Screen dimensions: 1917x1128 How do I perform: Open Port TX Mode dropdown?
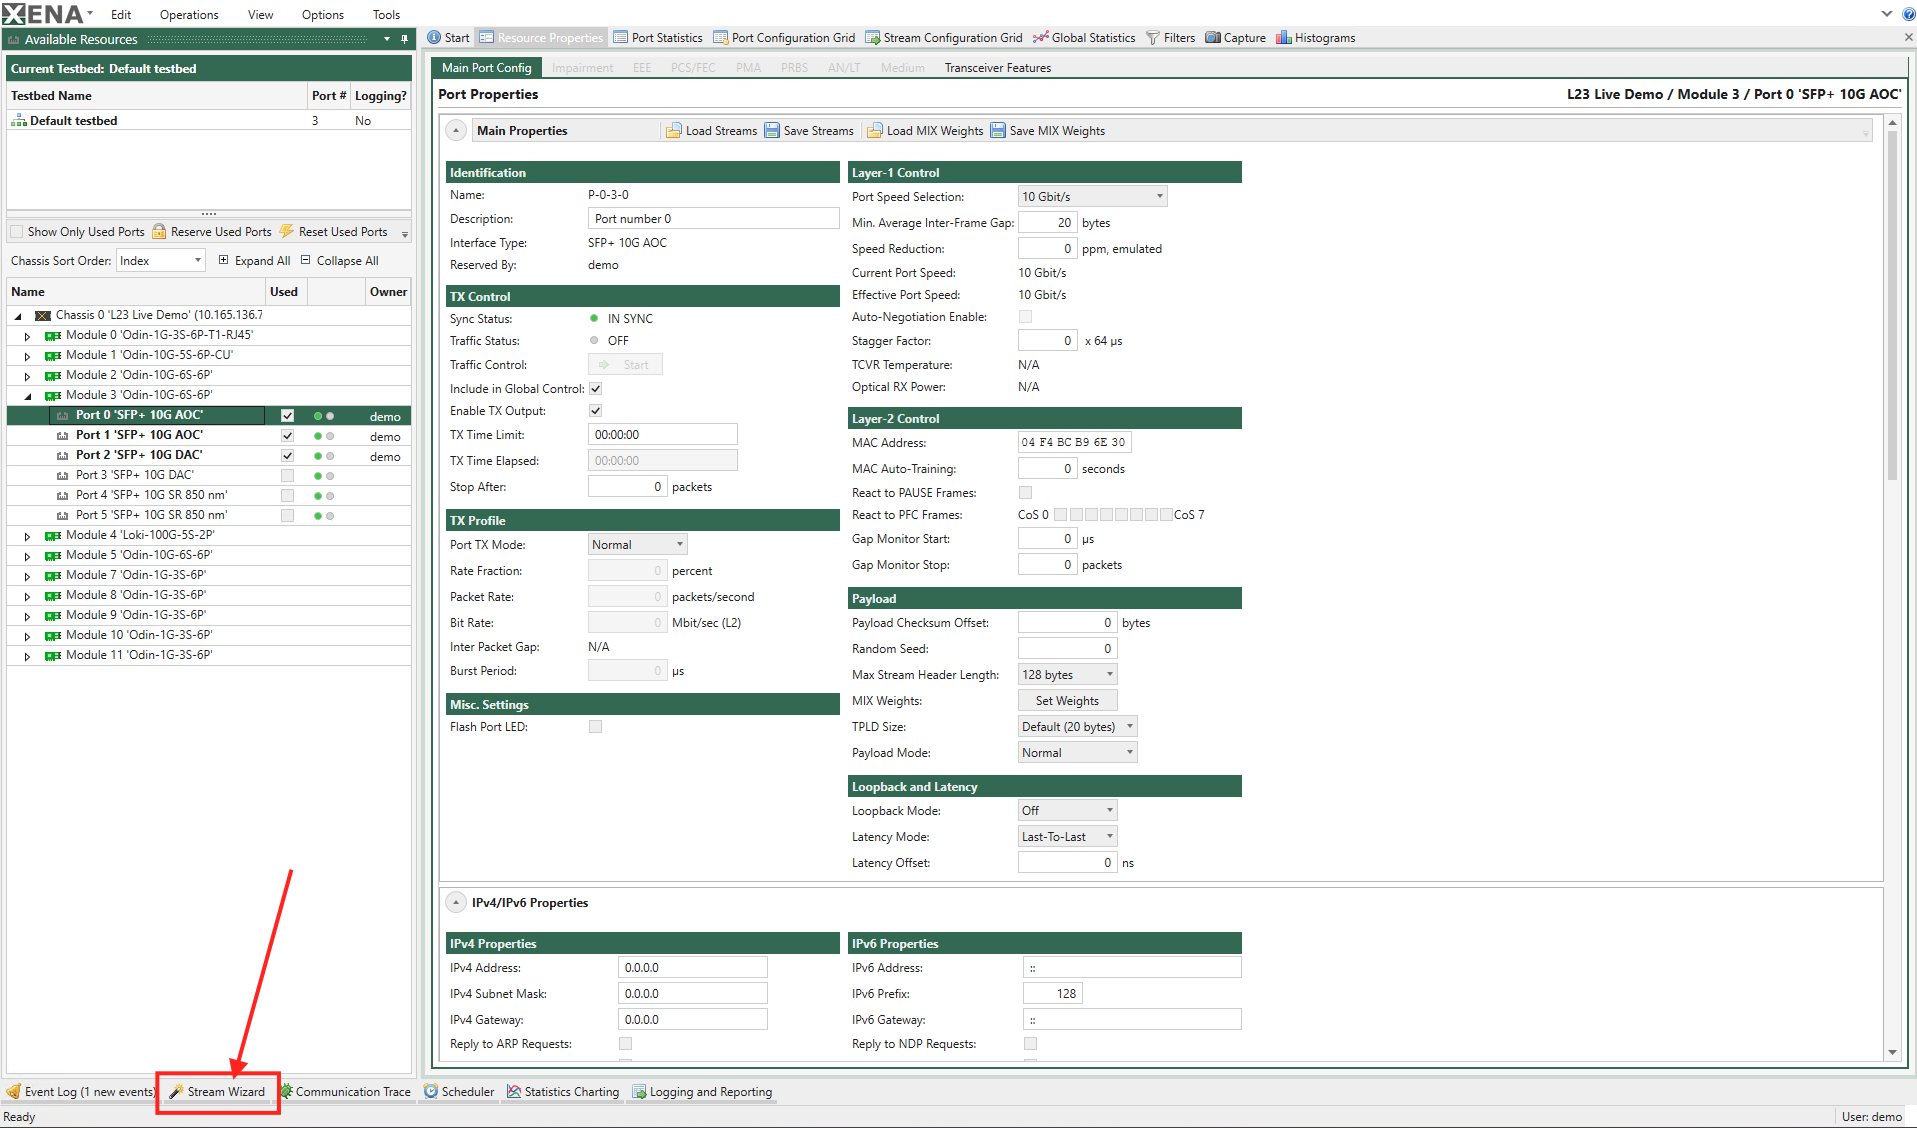point(637,545)
